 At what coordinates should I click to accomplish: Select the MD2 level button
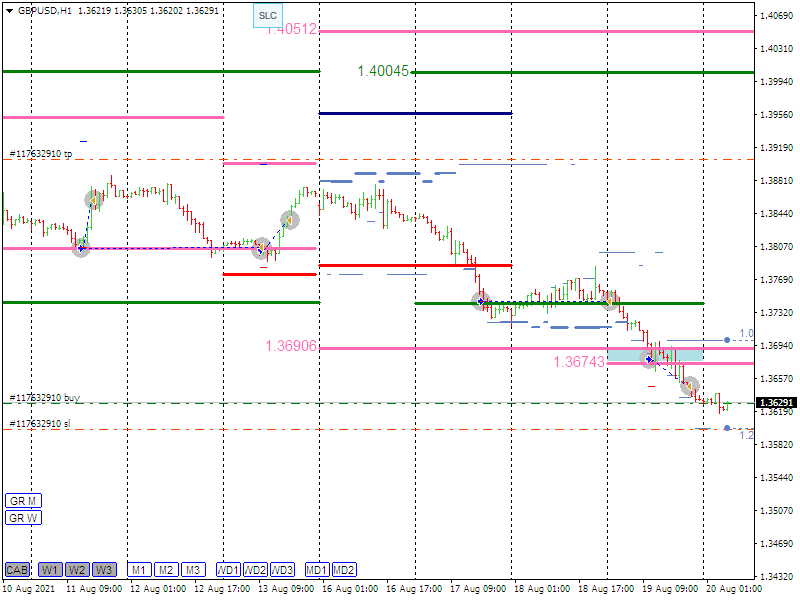click(x=344, y=570)
